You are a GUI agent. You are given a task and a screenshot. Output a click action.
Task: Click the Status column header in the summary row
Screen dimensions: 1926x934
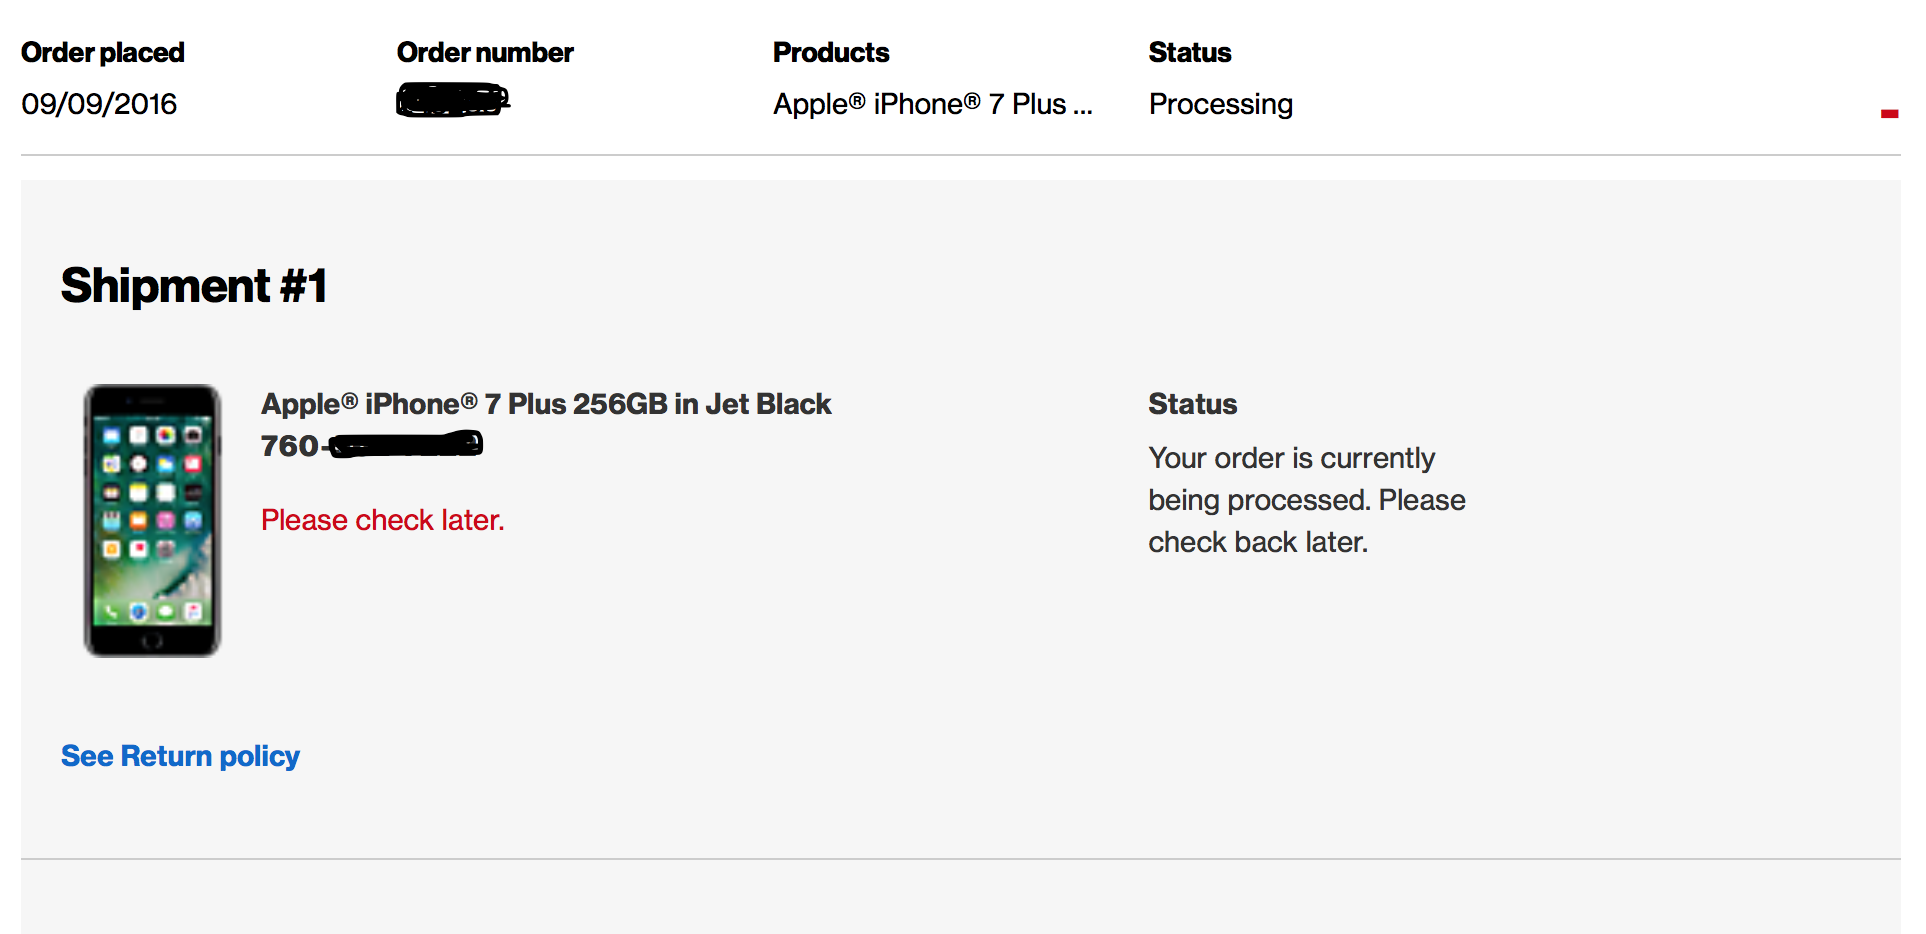click(1190, 52)
